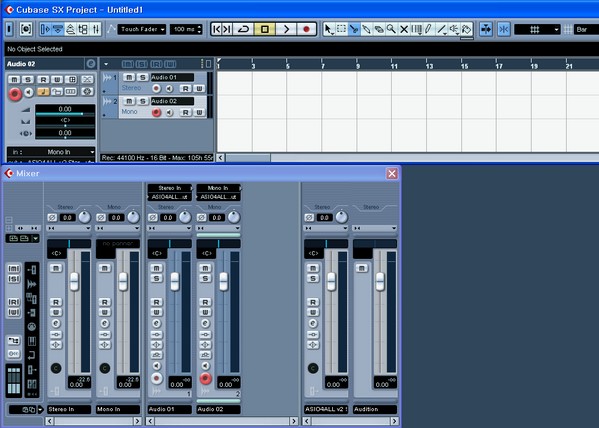Viewport: 599px width, 428px height.
Task: Click the Inspector pan value slider
Action: (65, 122)
